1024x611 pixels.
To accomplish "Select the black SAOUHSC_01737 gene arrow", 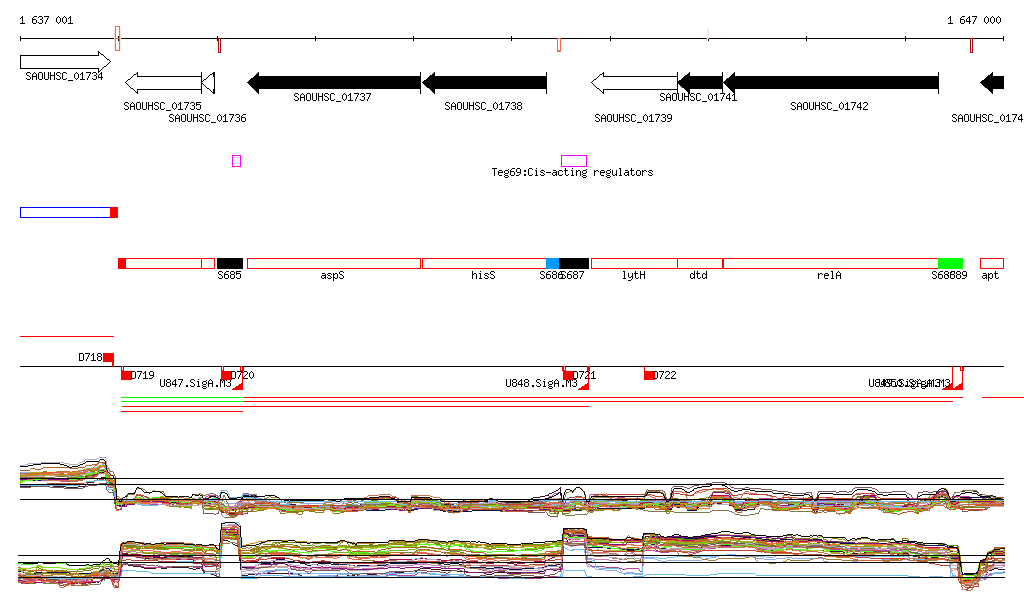I will [x=334, y=83].
